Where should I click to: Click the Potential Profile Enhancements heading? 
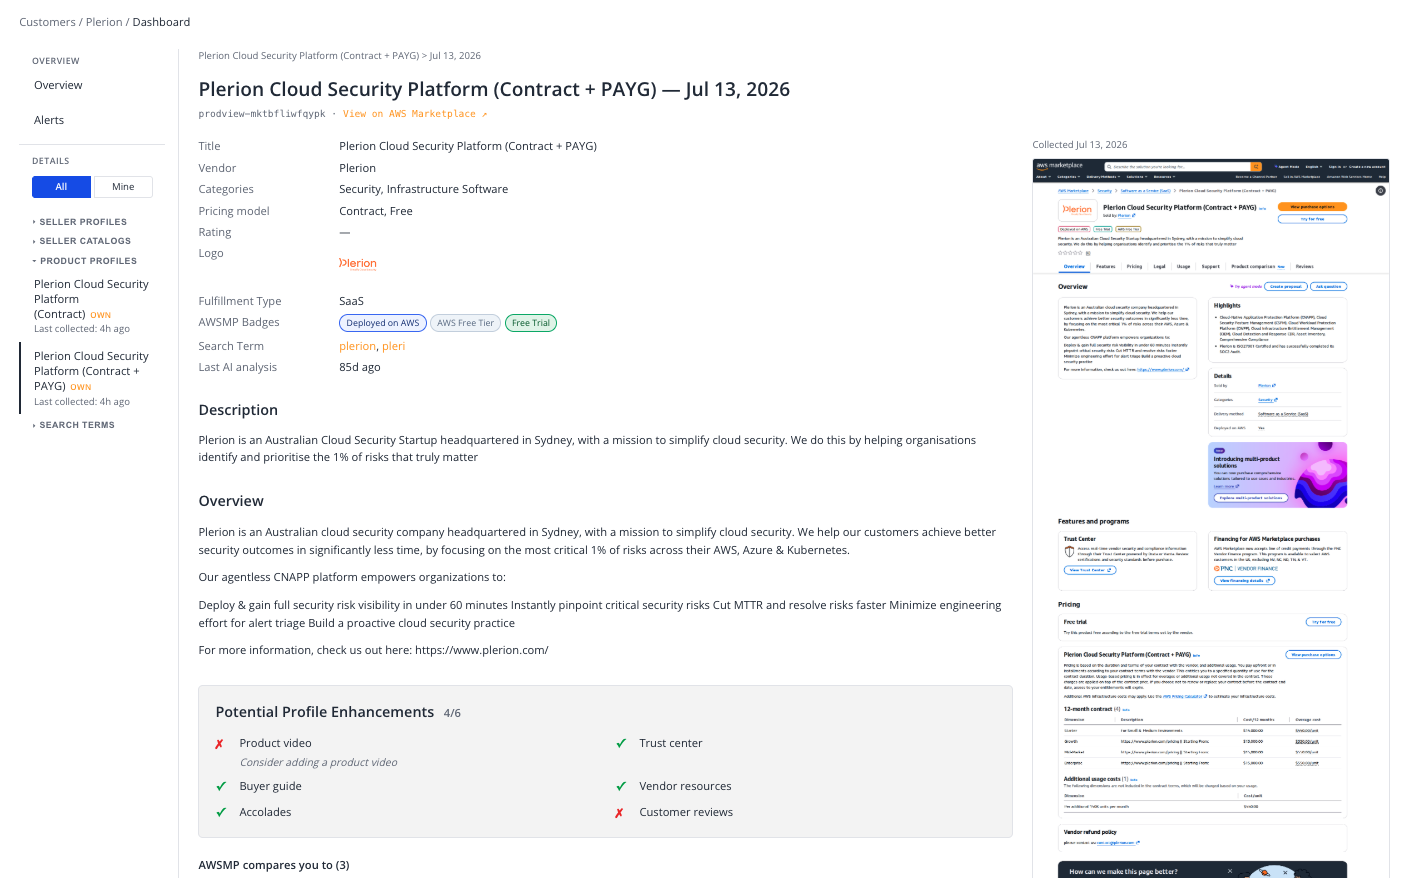click(325, 712)
